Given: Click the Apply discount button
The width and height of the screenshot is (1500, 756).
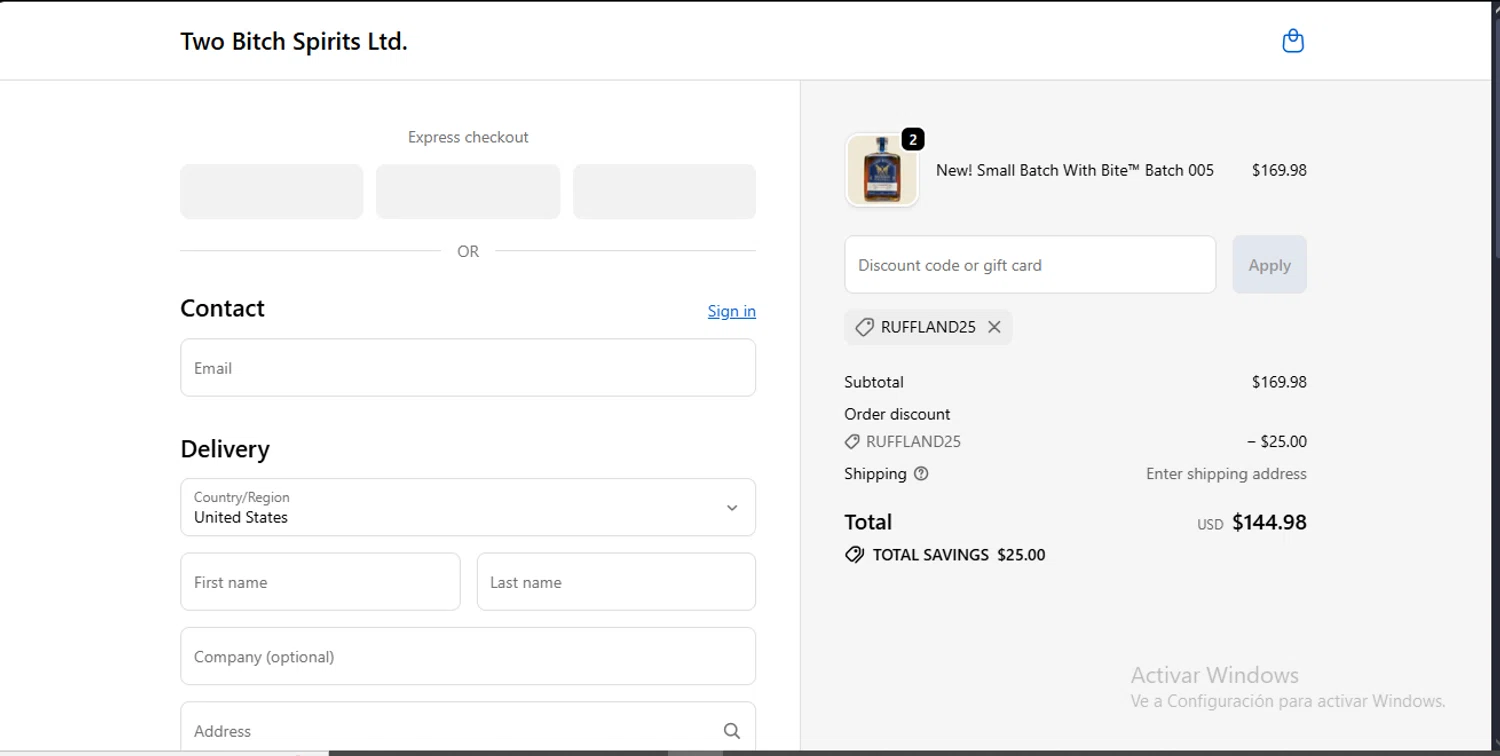Looking at the screenshot, I should (x=1269, y=265).
